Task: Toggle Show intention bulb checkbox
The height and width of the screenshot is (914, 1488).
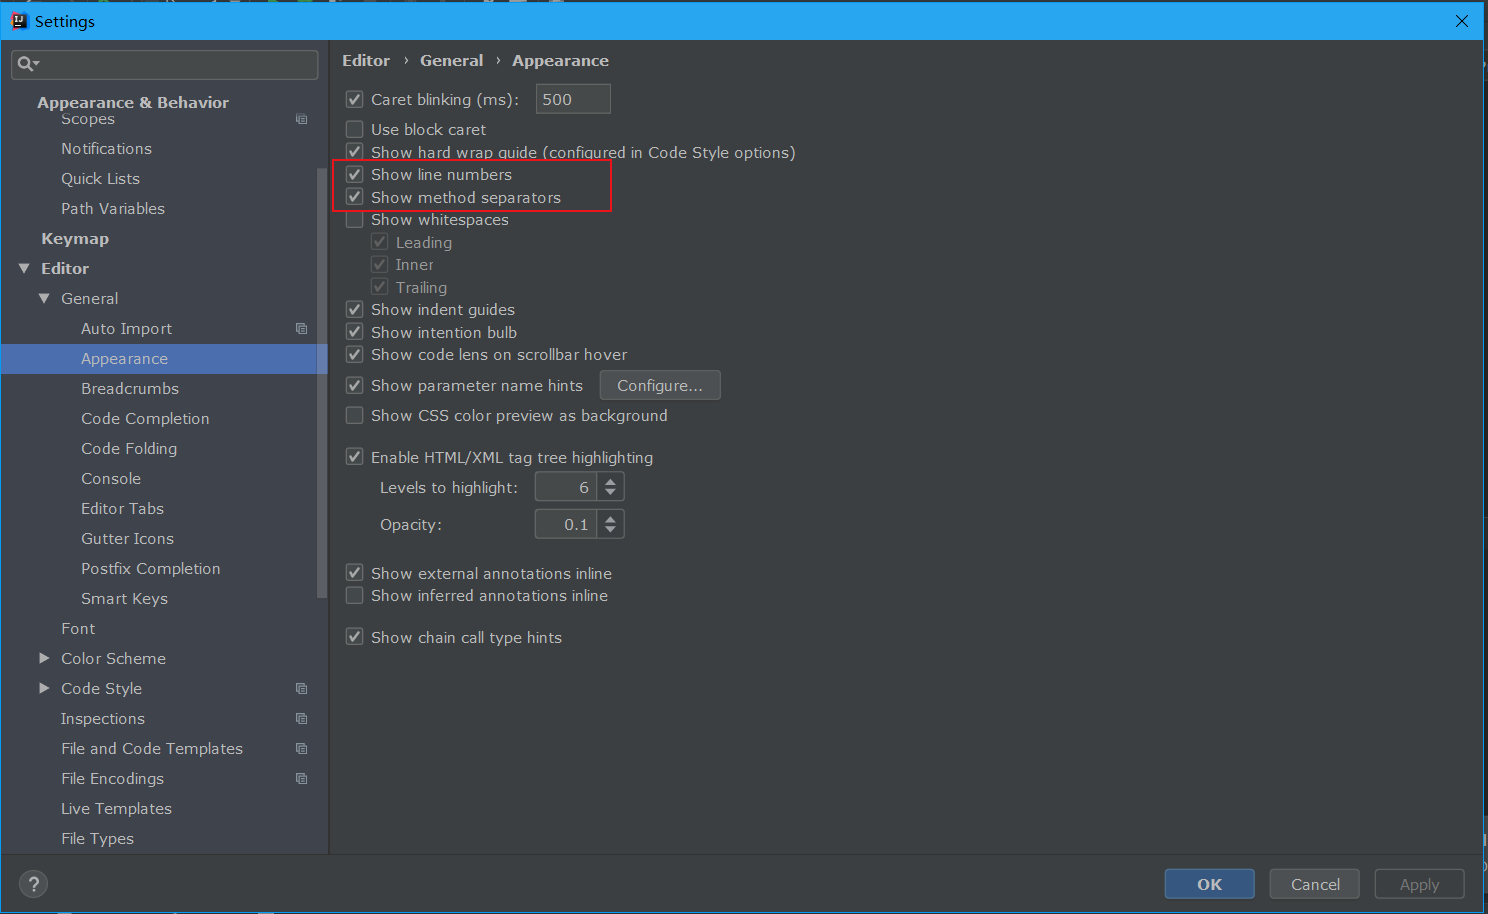Action: 354,332
